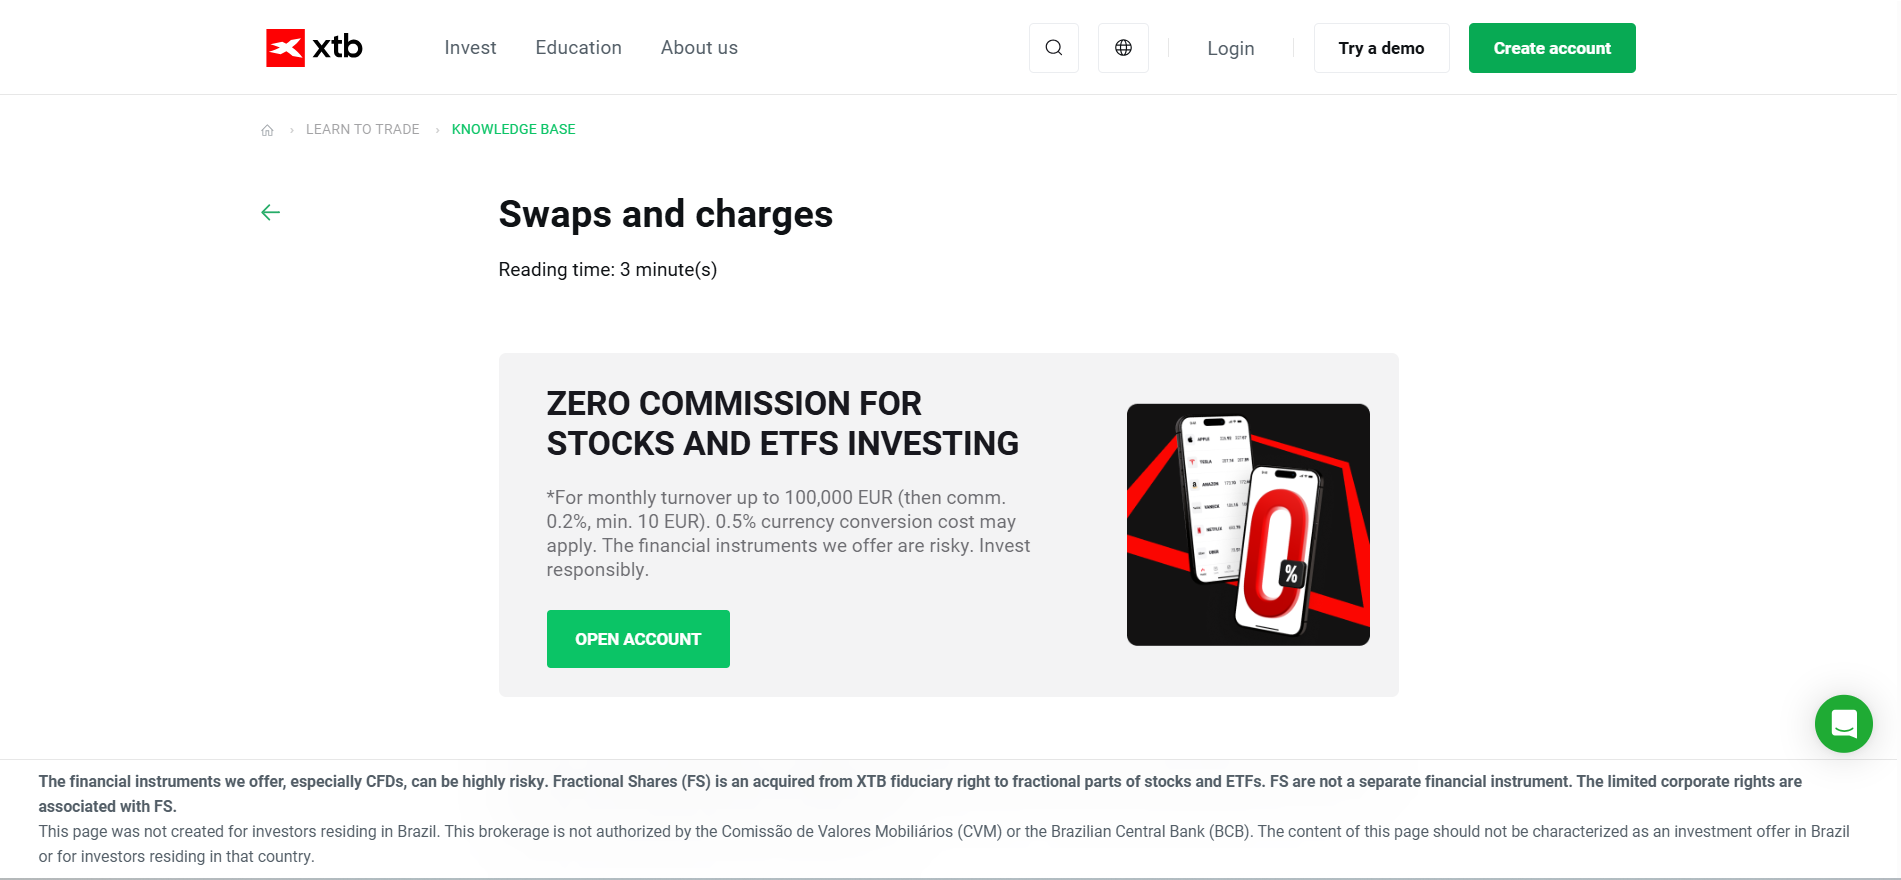This screenshot has height=880, width=1901.
Task: Open the Education menu
Action: click(x=578, y=47)
